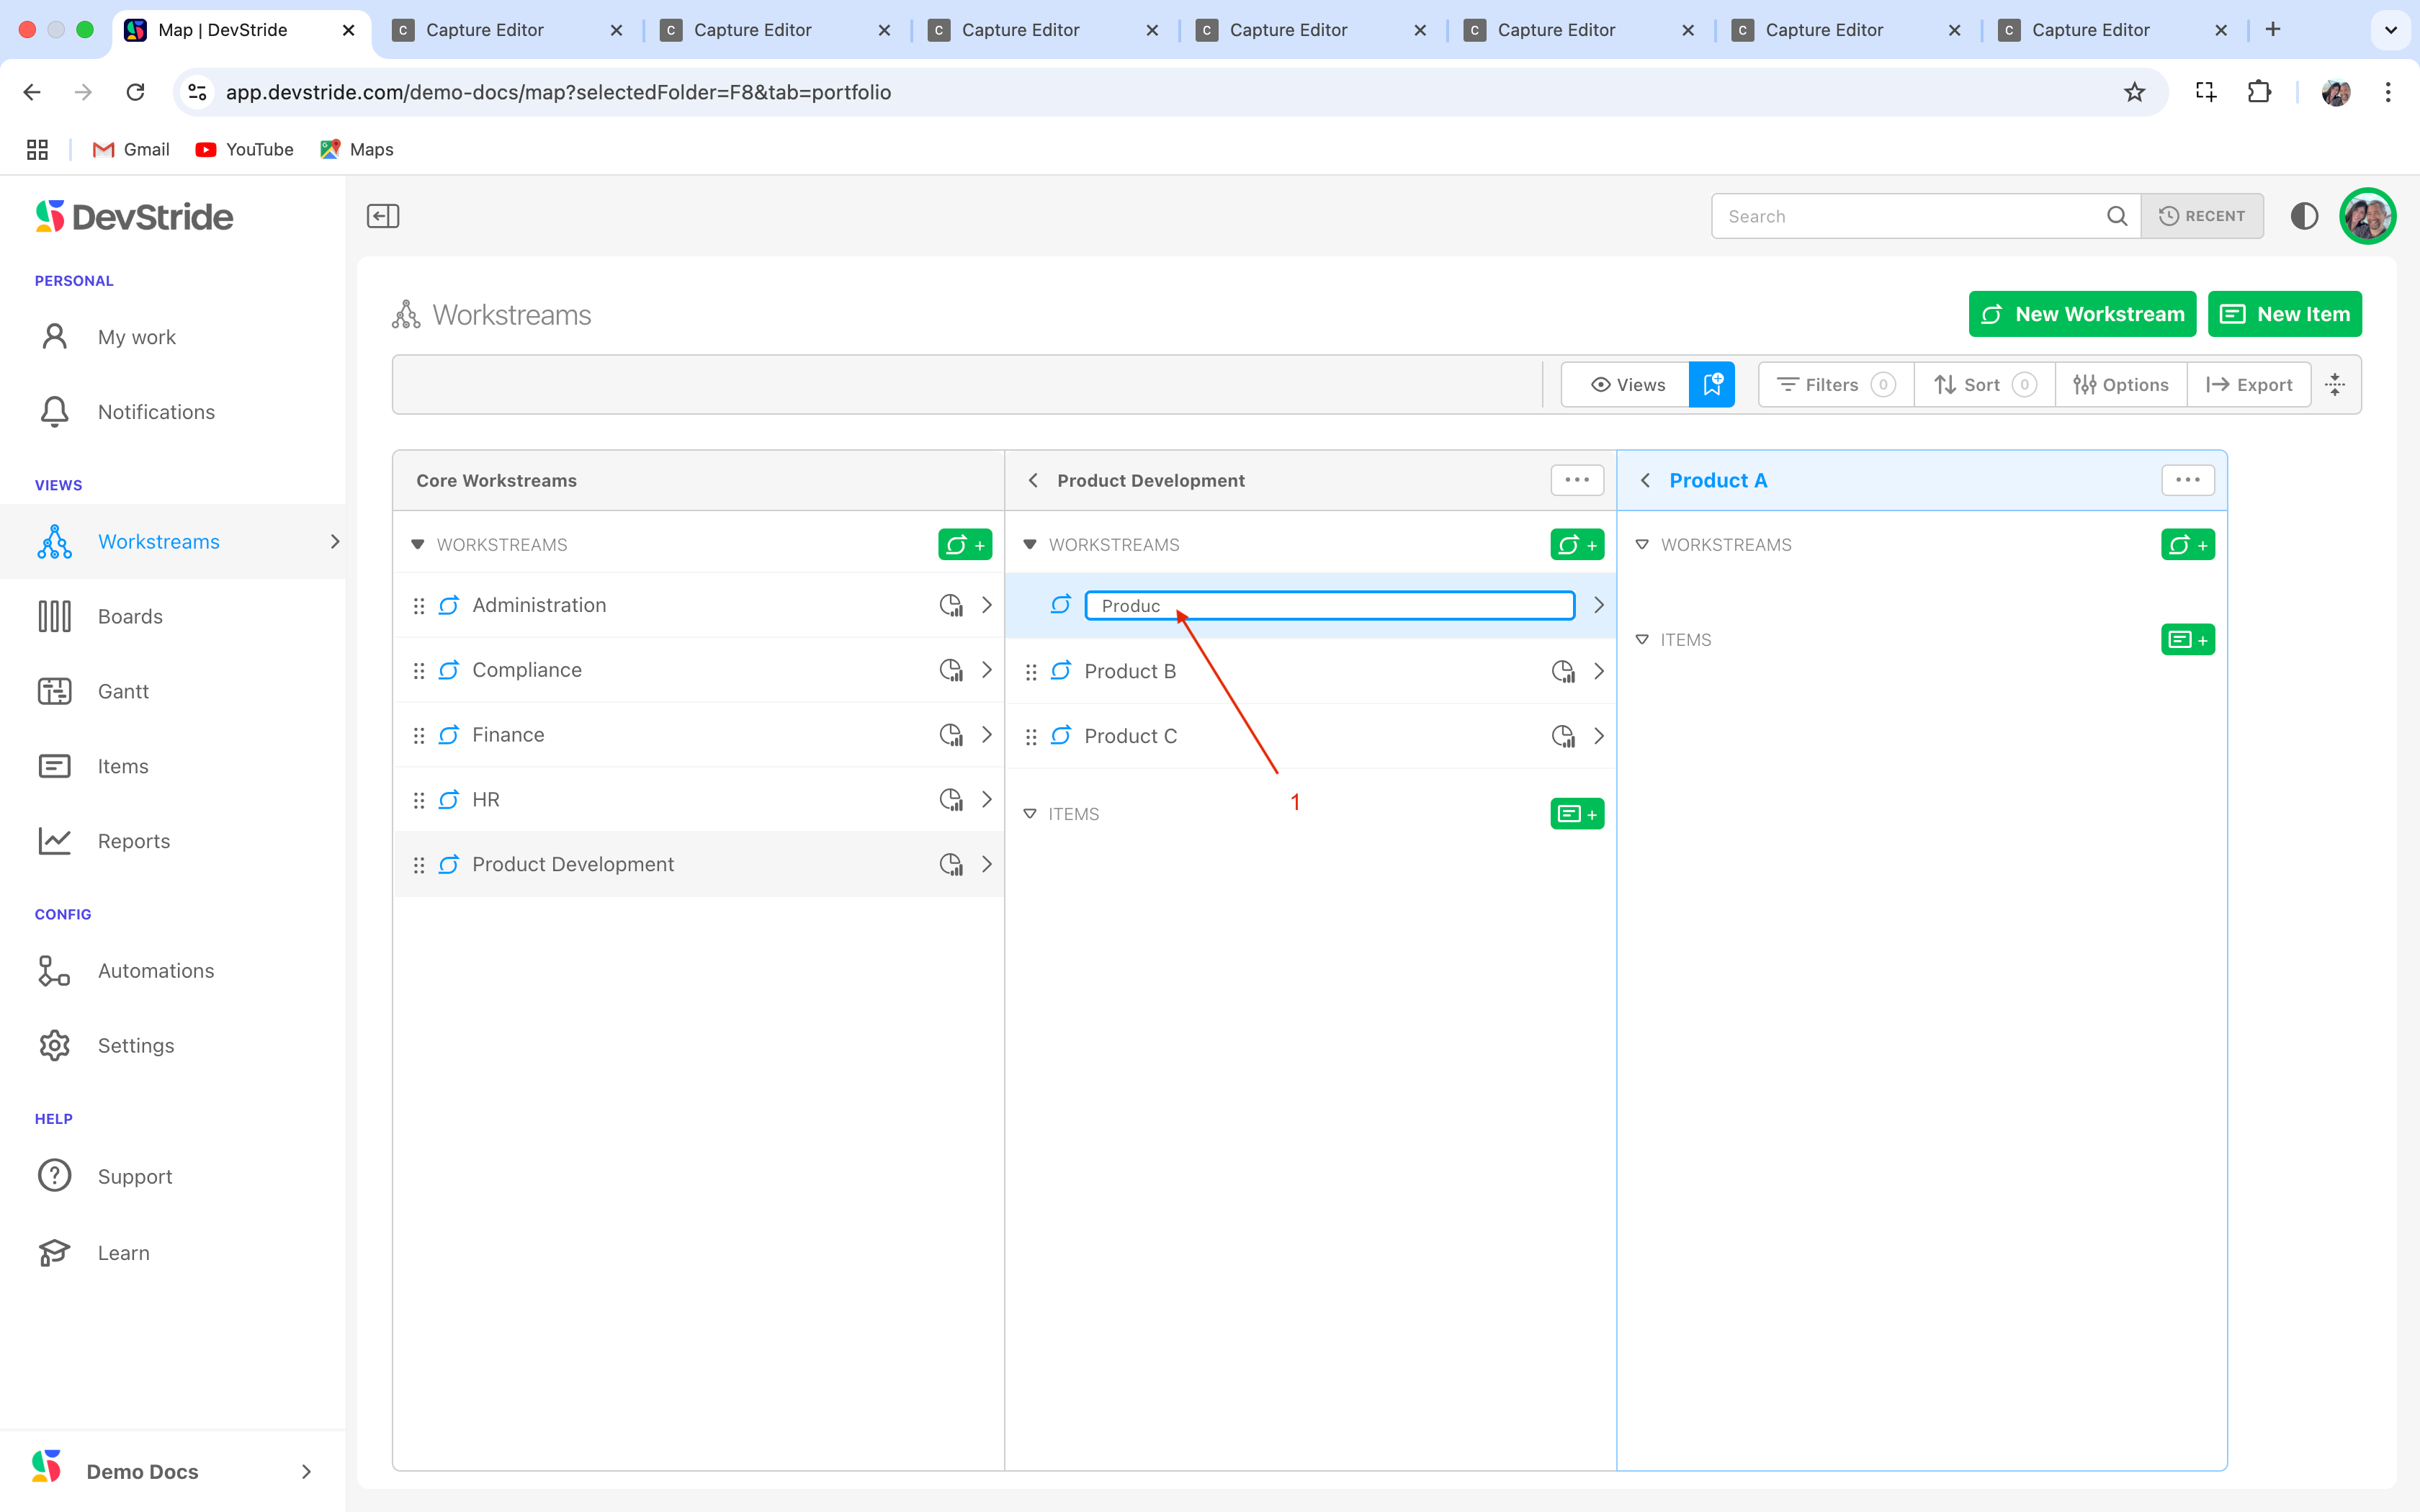Click the New Workstream button

tap(2082, 314)
